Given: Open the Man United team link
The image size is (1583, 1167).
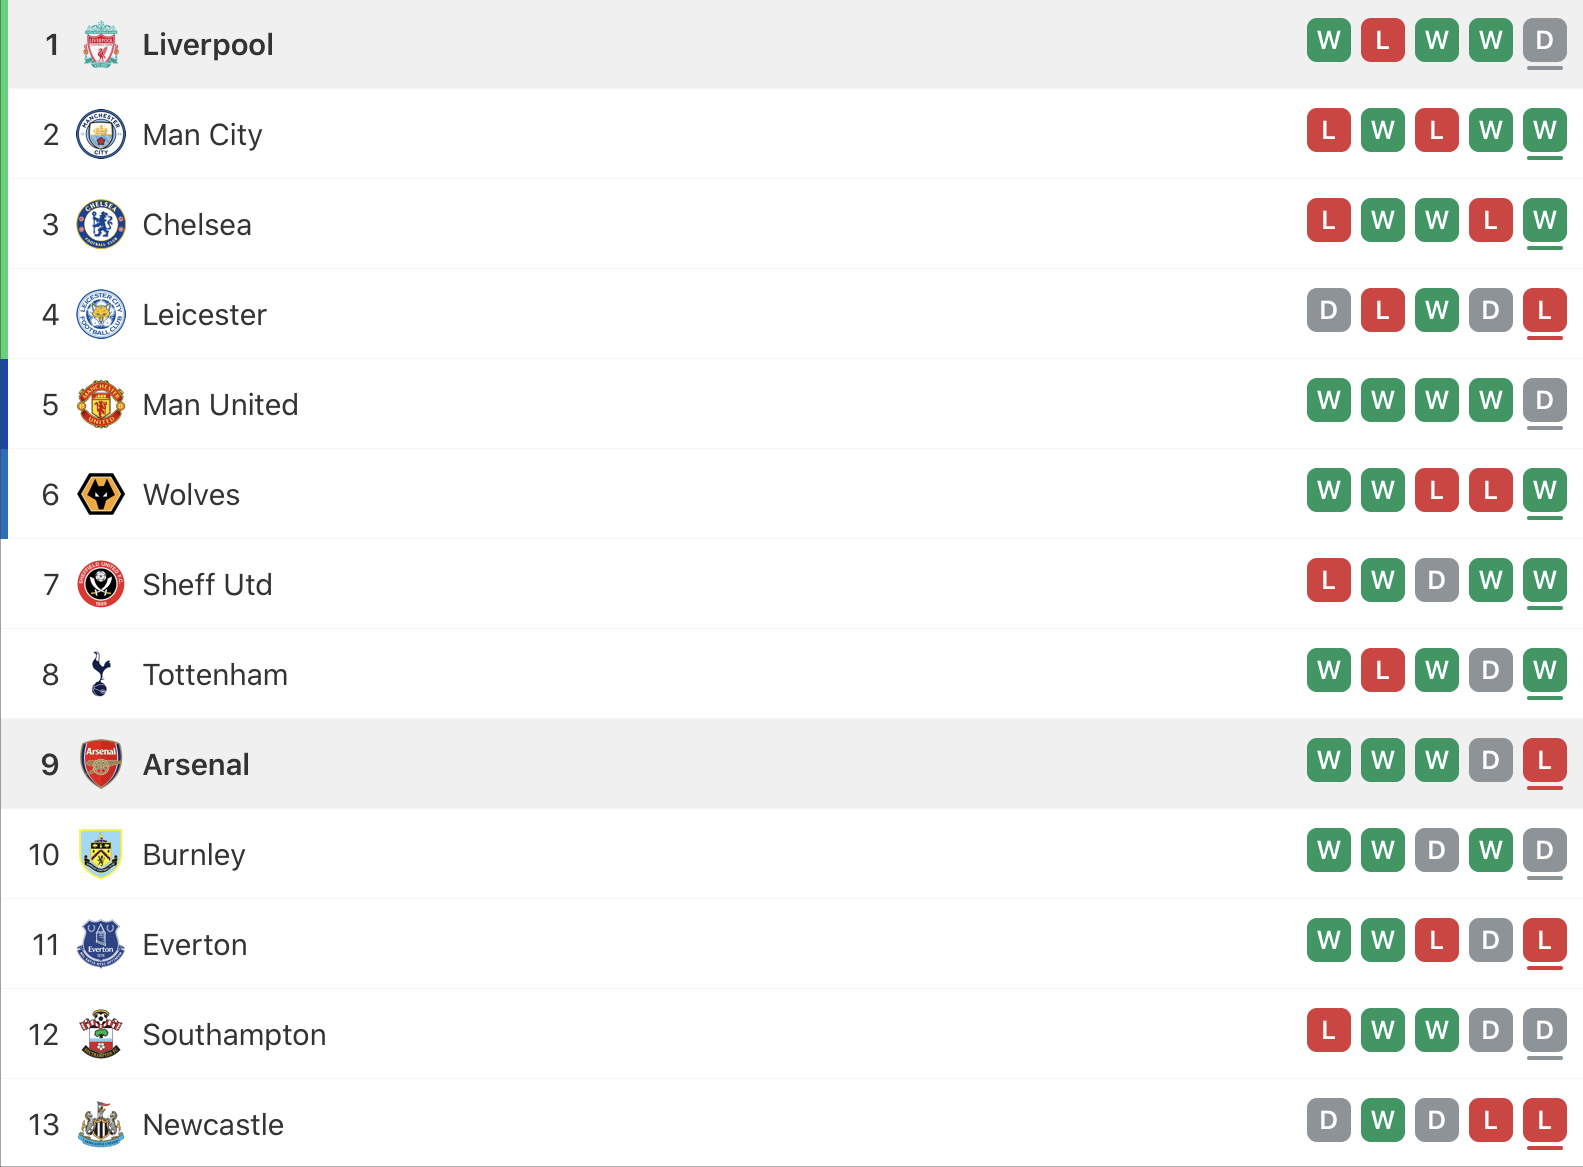Looking at the screenshot, I should (220, 404).
